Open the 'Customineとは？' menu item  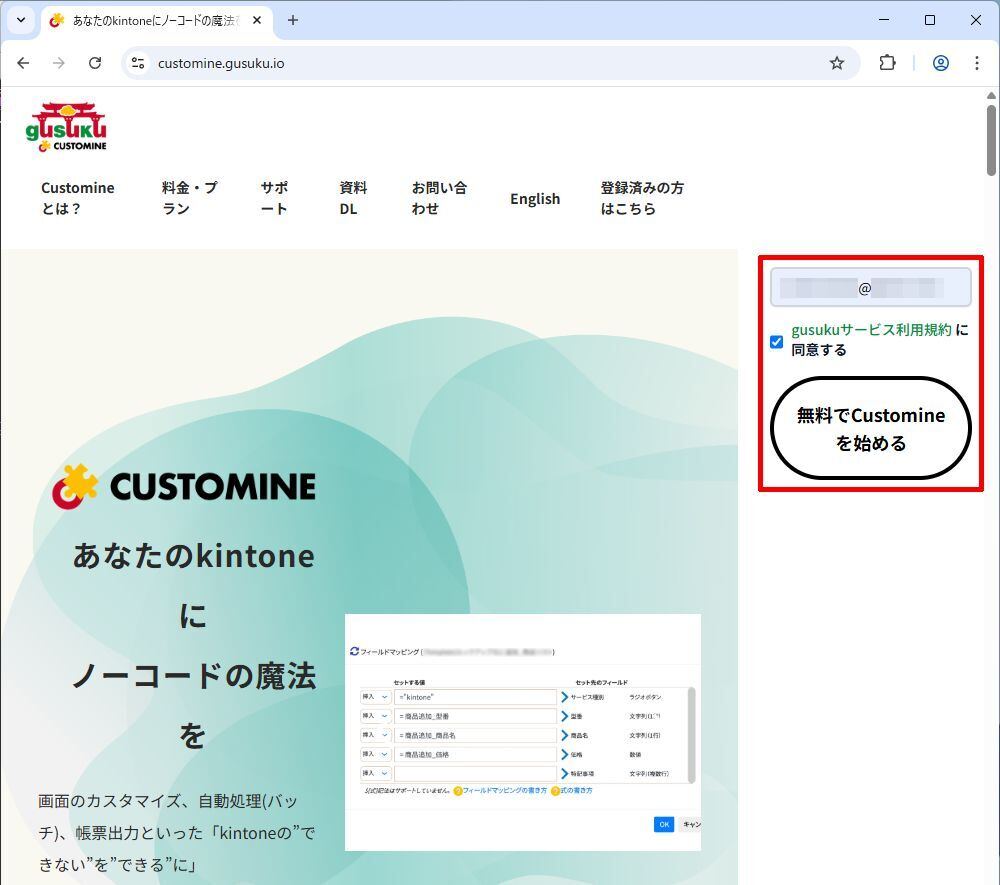[x=78, y=198]
